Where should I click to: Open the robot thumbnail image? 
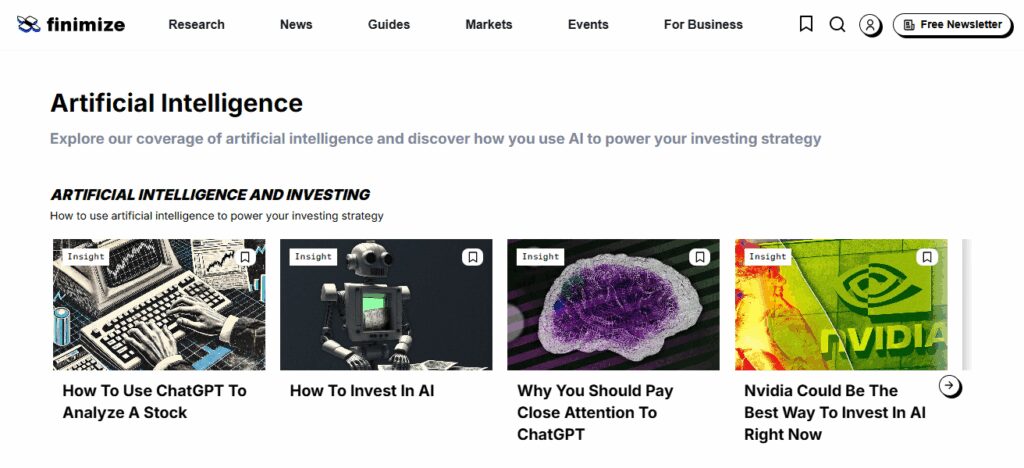pyautogui.click(x=386, y=304)
